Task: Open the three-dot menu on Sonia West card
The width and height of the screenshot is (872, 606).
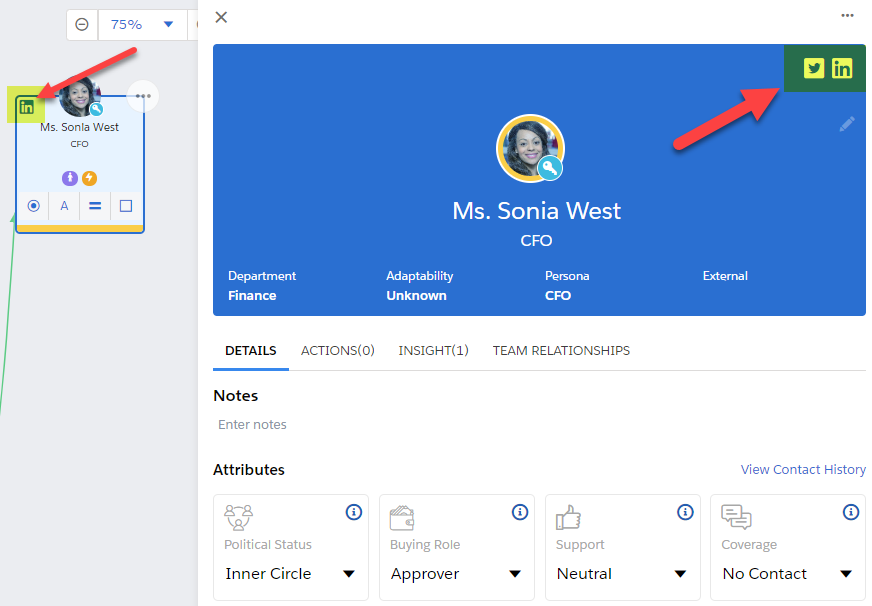Action: pos(143,96)
